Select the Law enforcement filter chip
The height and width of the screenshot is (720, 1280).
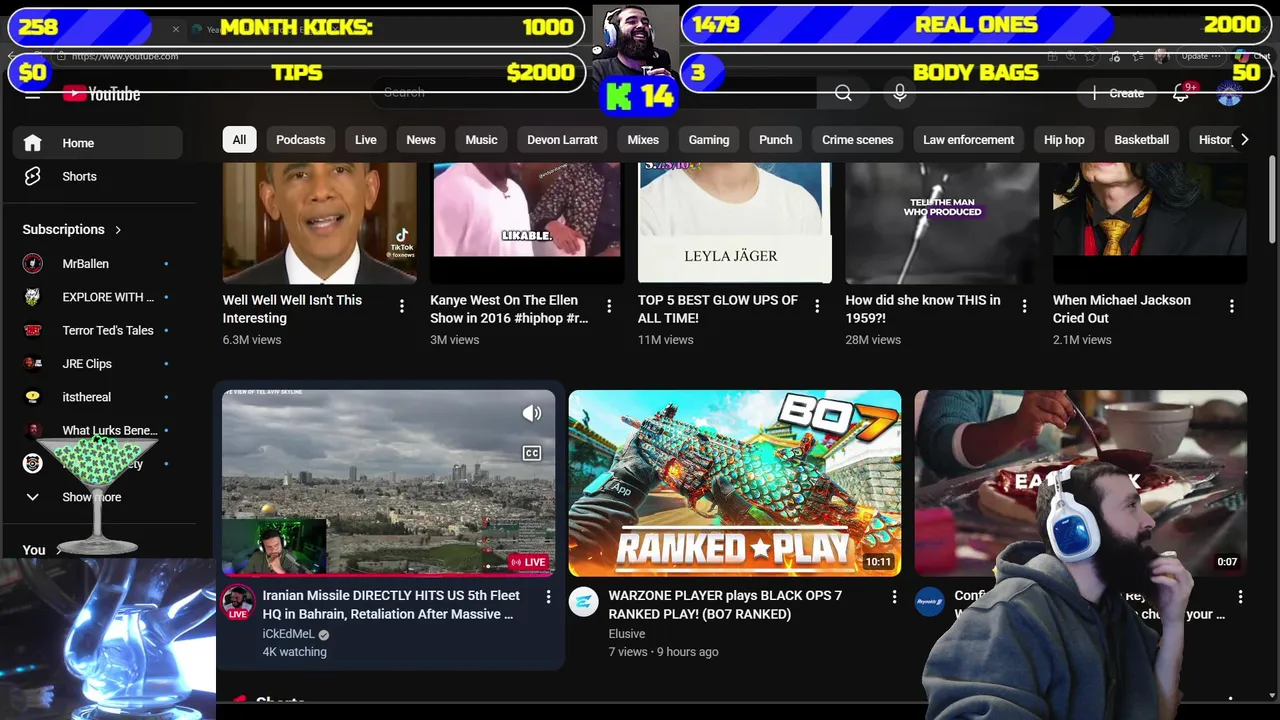[x=968, y=140]
